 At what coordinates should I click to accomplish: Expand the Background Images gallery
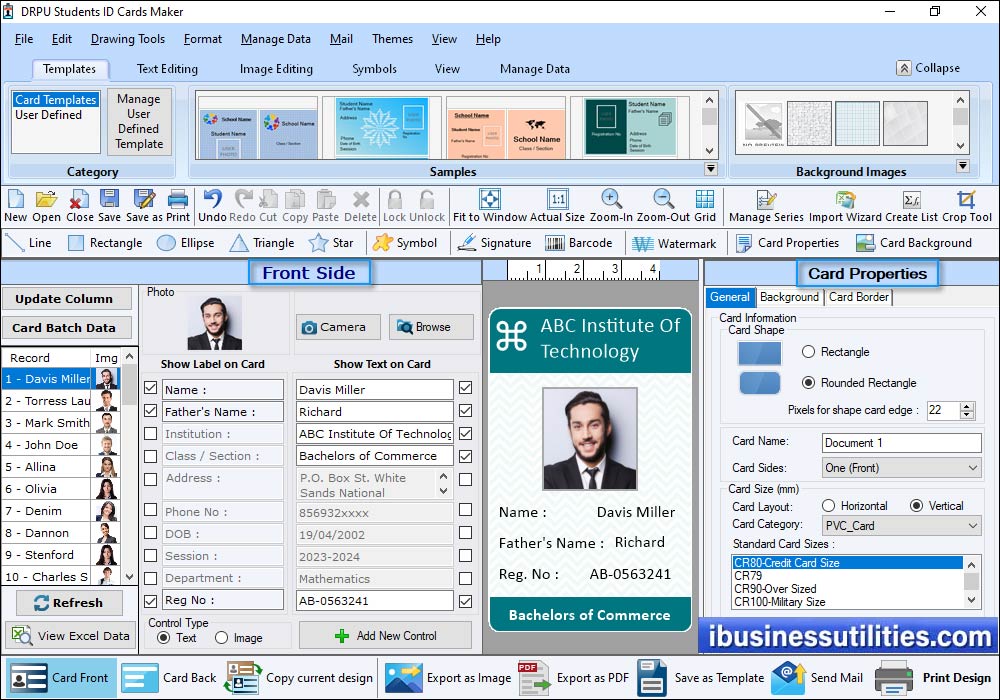click(x=961, y=166)
